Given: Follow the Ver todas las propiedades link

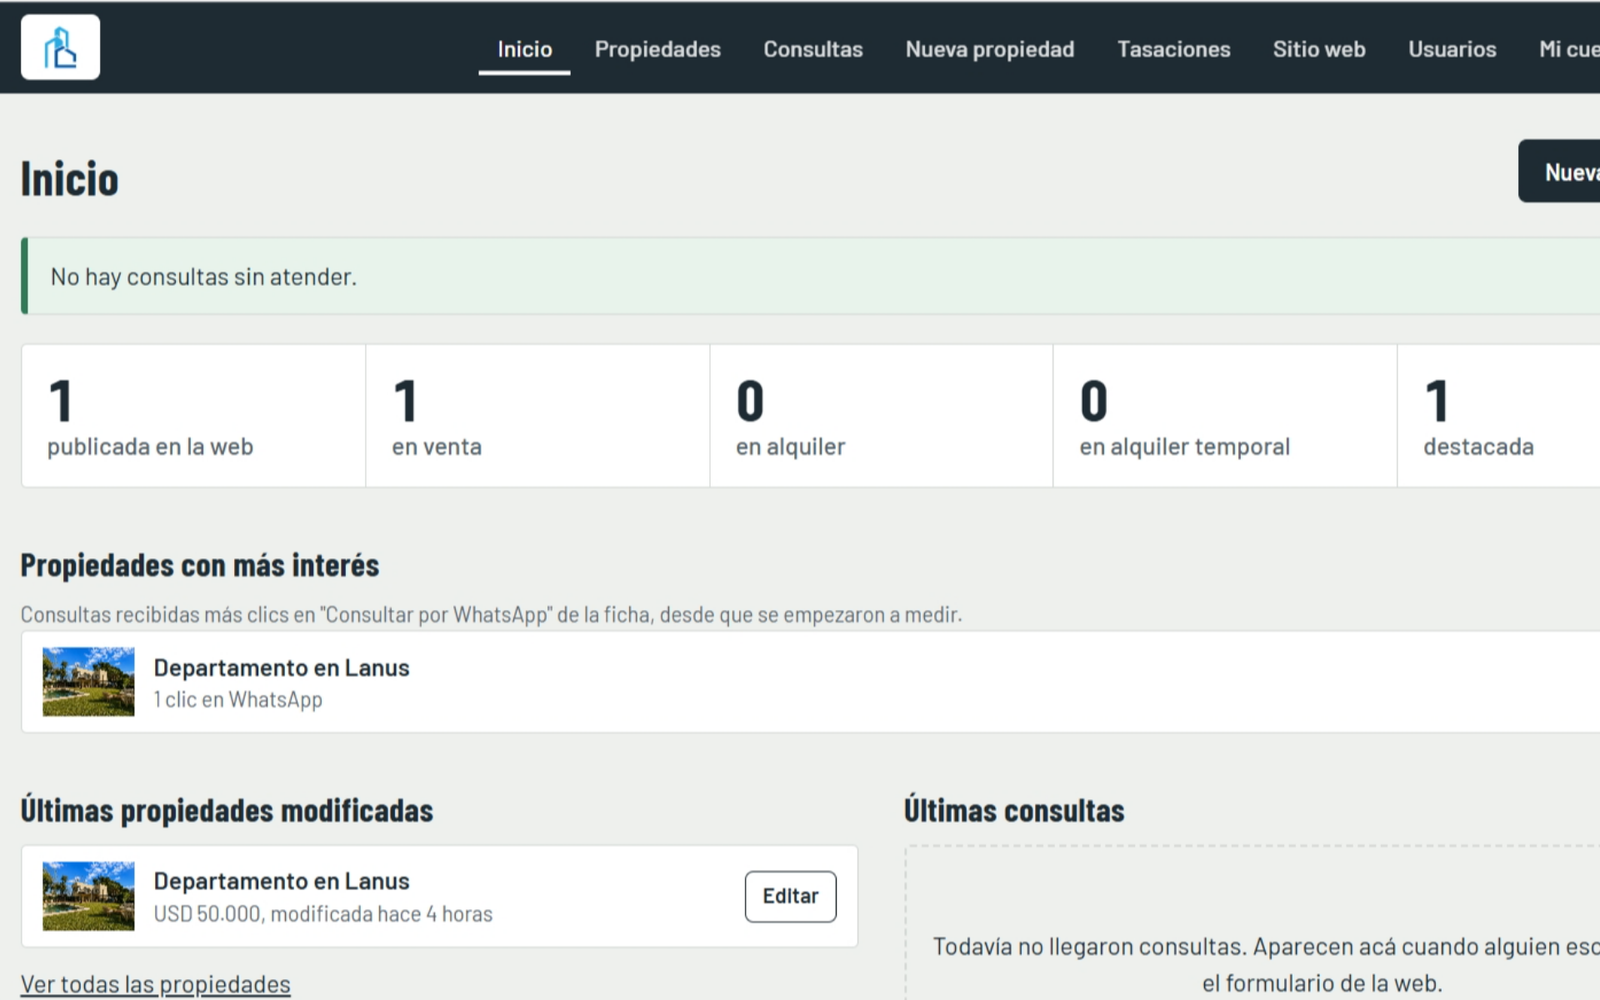Looking at the screenshot, I should click(156, 984).
